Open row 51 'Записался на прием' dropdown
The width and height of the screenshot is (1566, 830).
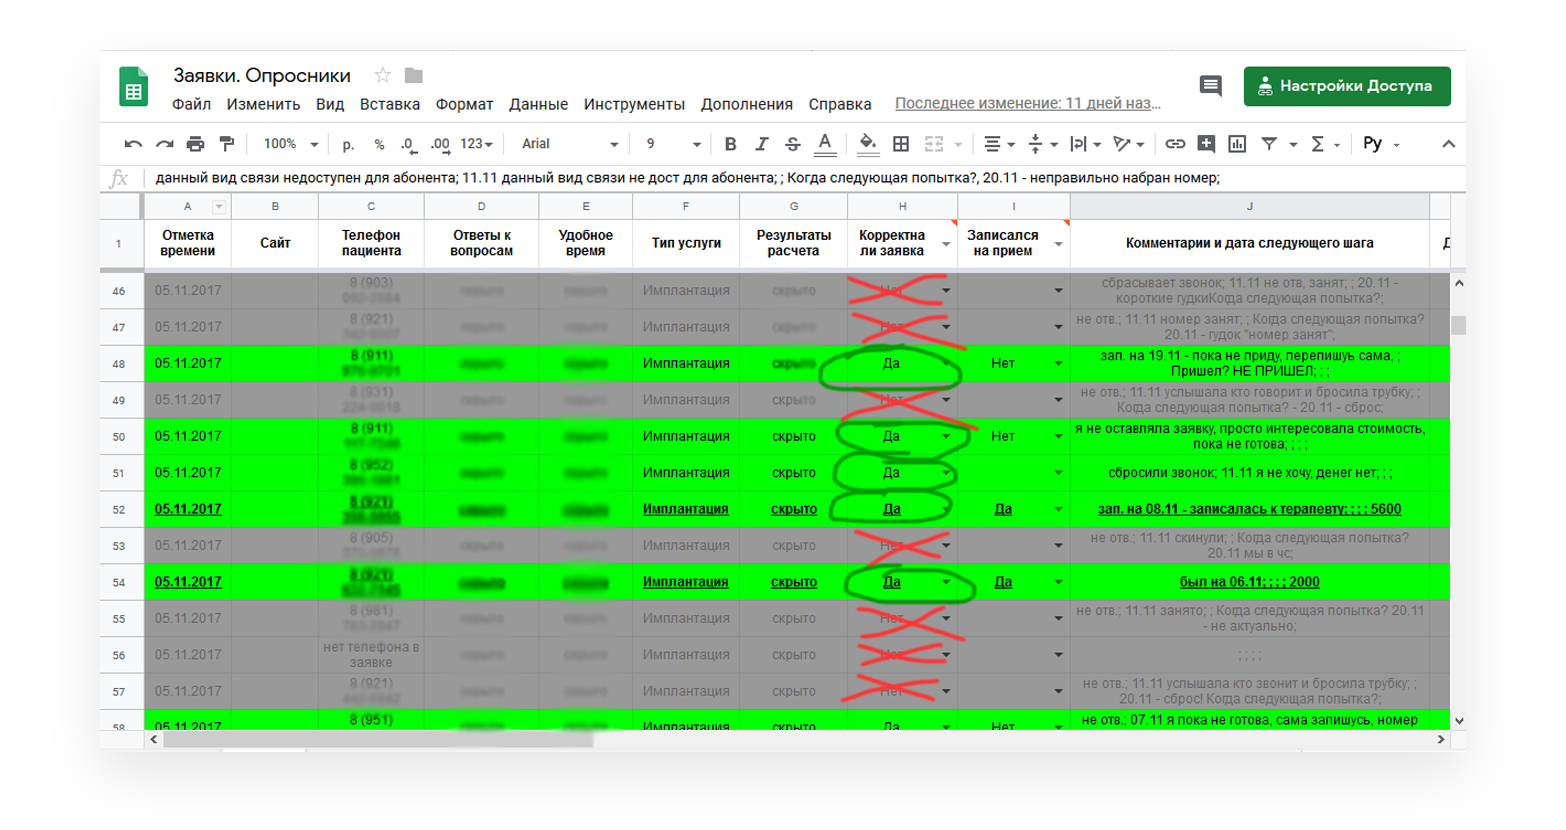click(x=1058, y=473)
